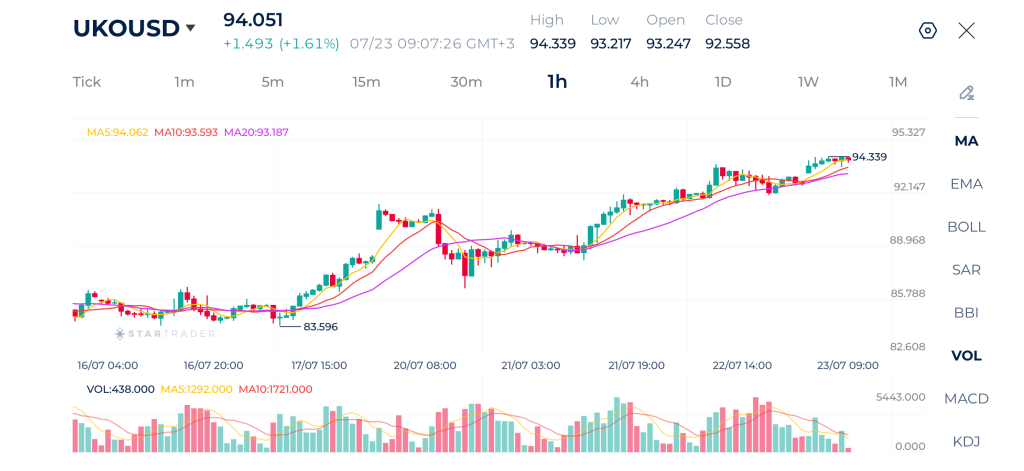Open the chart settings hexagon icon
The width and height of the screenshot is (1024, 471).
click(928, 31)
